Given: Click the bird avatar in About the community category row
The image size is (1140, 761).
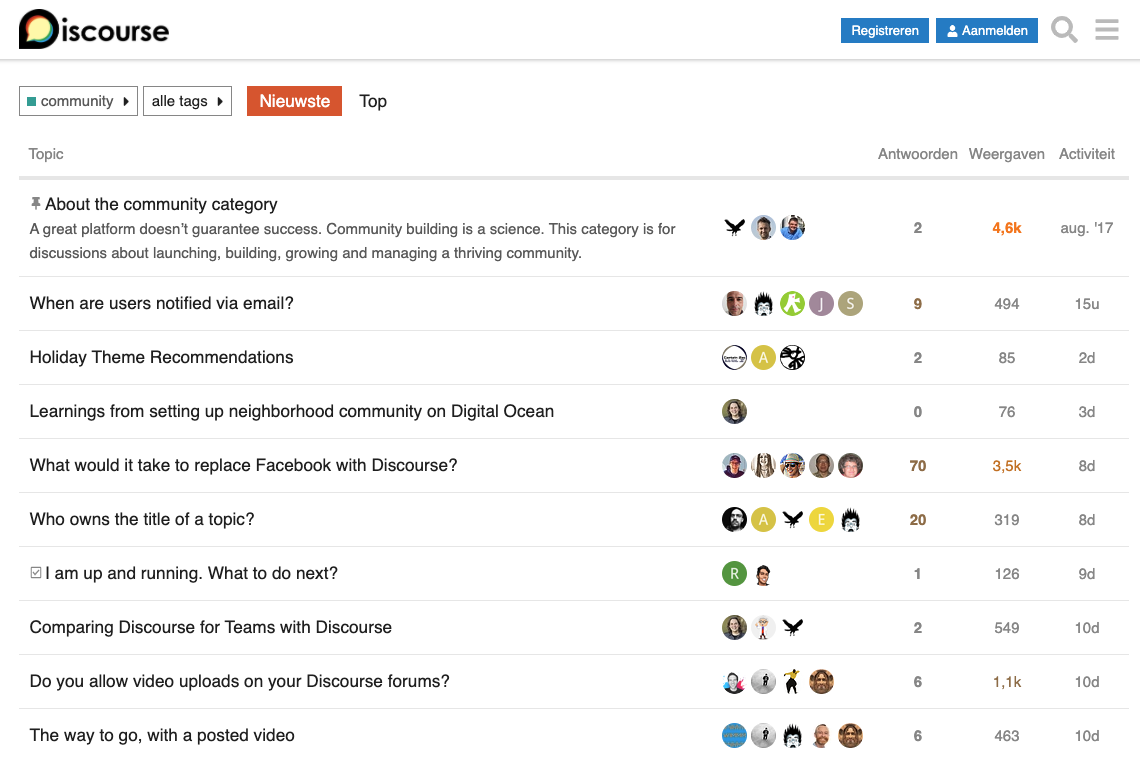Looking at the screenshot, I should tap(734, 228).
